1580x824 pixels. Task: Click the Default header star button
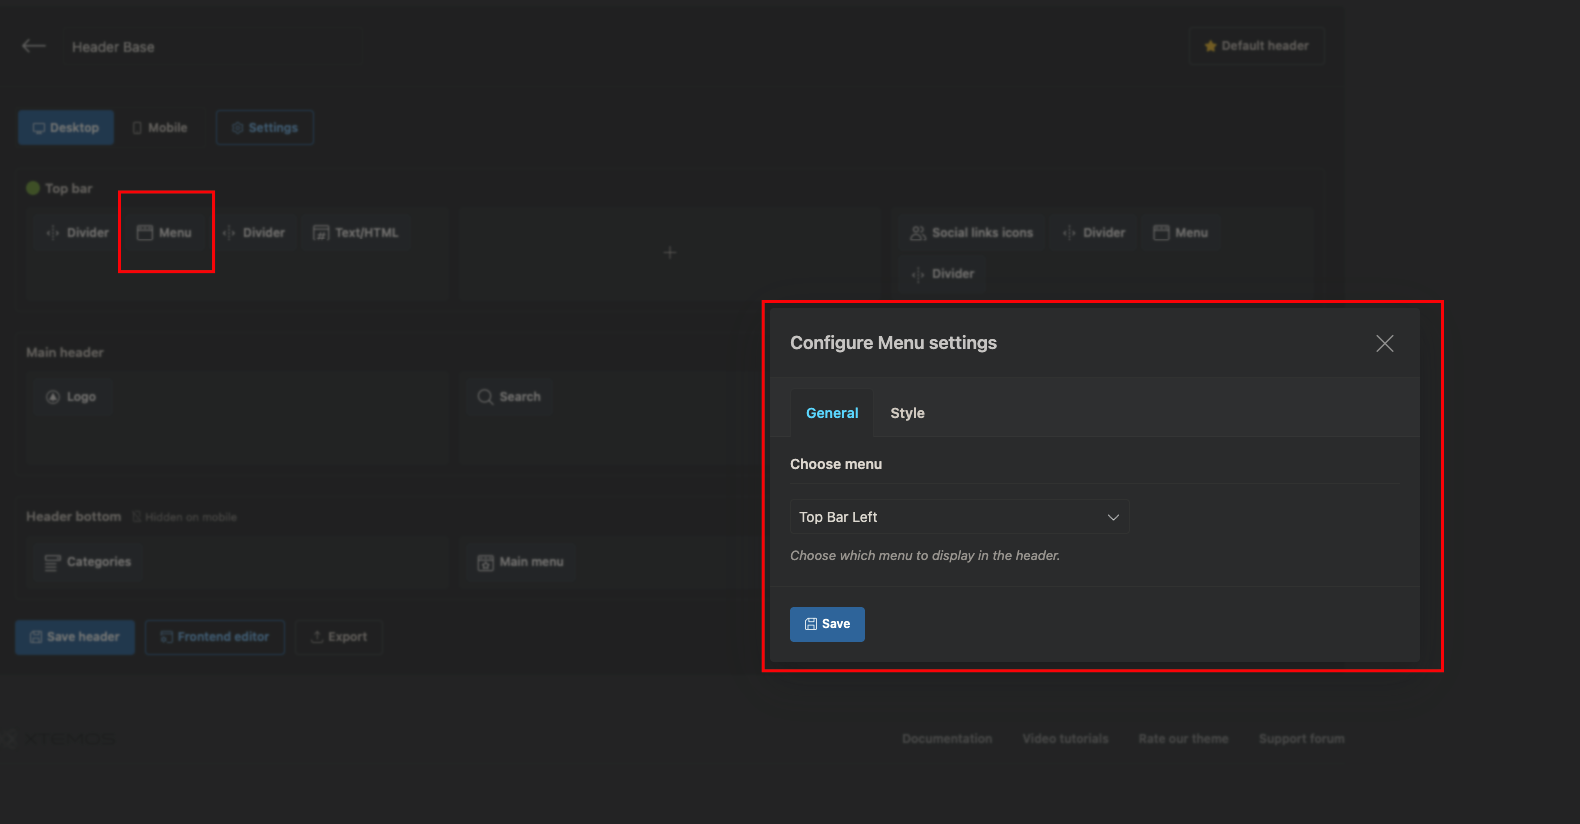tap(1256, 46)
